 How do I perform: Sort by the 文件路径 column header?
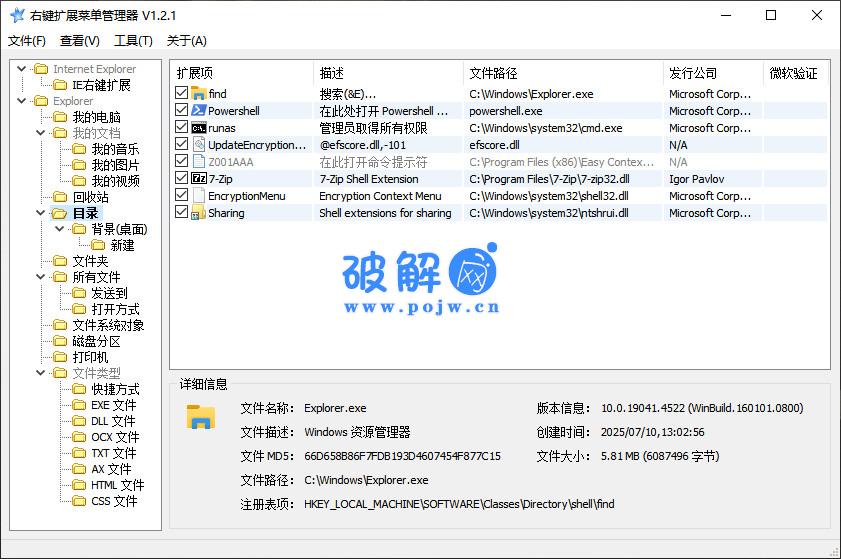(563, 73)
